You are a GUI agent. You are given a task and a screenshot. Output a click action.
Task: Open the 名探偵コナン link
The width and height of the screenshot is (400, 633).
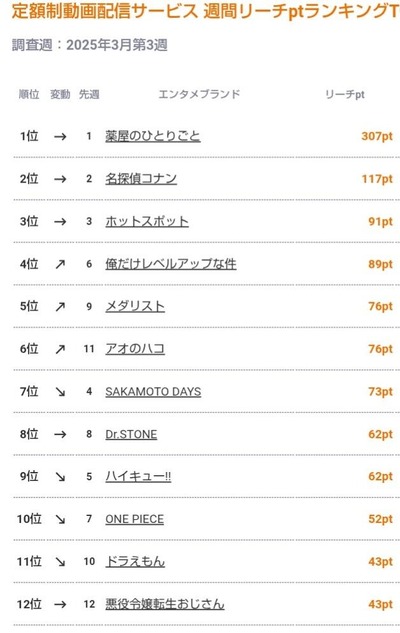tap(141, 178)
